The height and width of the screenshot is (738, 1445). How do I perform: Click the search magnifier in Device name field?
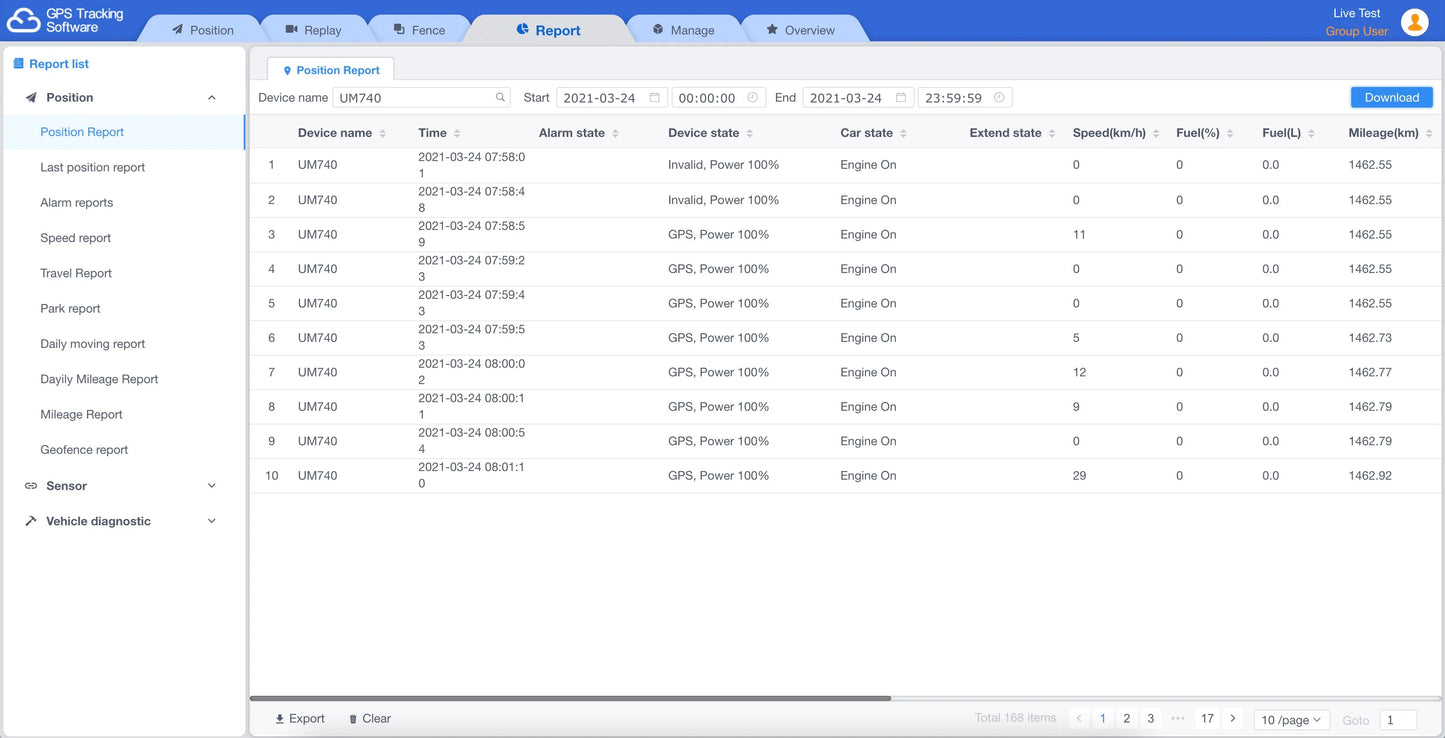click(499, 97)
